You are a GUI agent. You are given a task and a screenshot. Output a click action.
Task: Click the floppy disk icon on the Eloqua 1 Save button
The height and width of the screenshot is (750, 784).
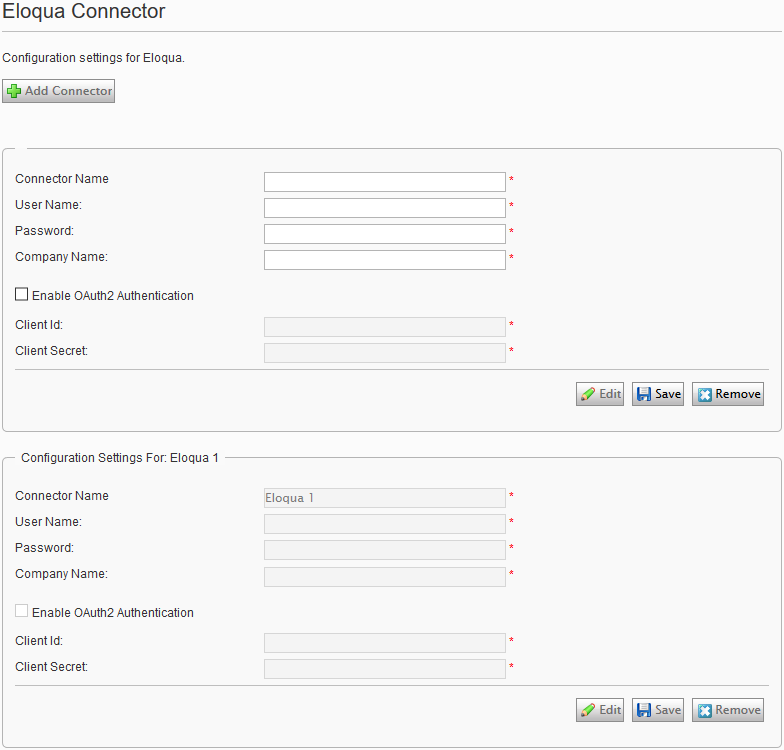tap(644, 710)
